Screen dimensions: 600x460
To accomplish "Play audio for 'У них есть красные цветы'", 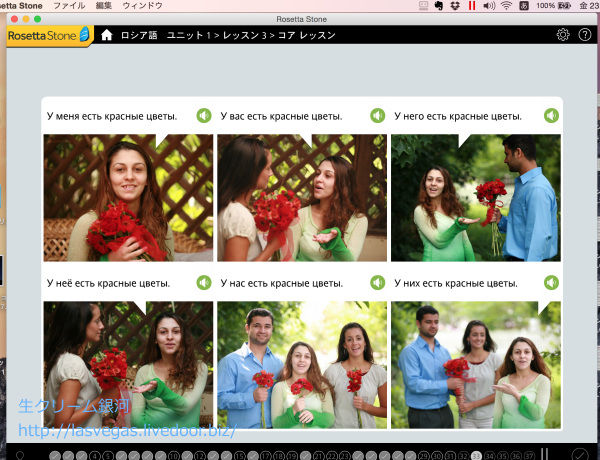I will [551, 283].
